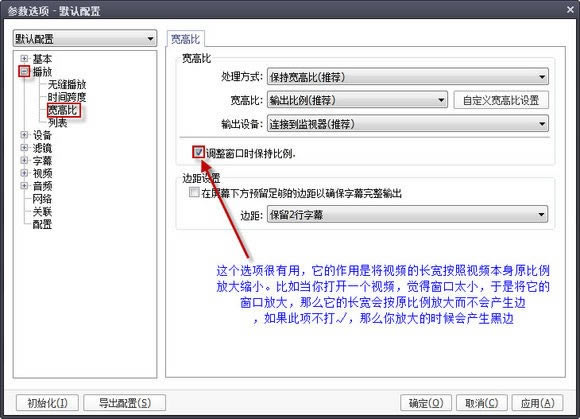Open the 处理方式 dropdown

pos(408,77)
